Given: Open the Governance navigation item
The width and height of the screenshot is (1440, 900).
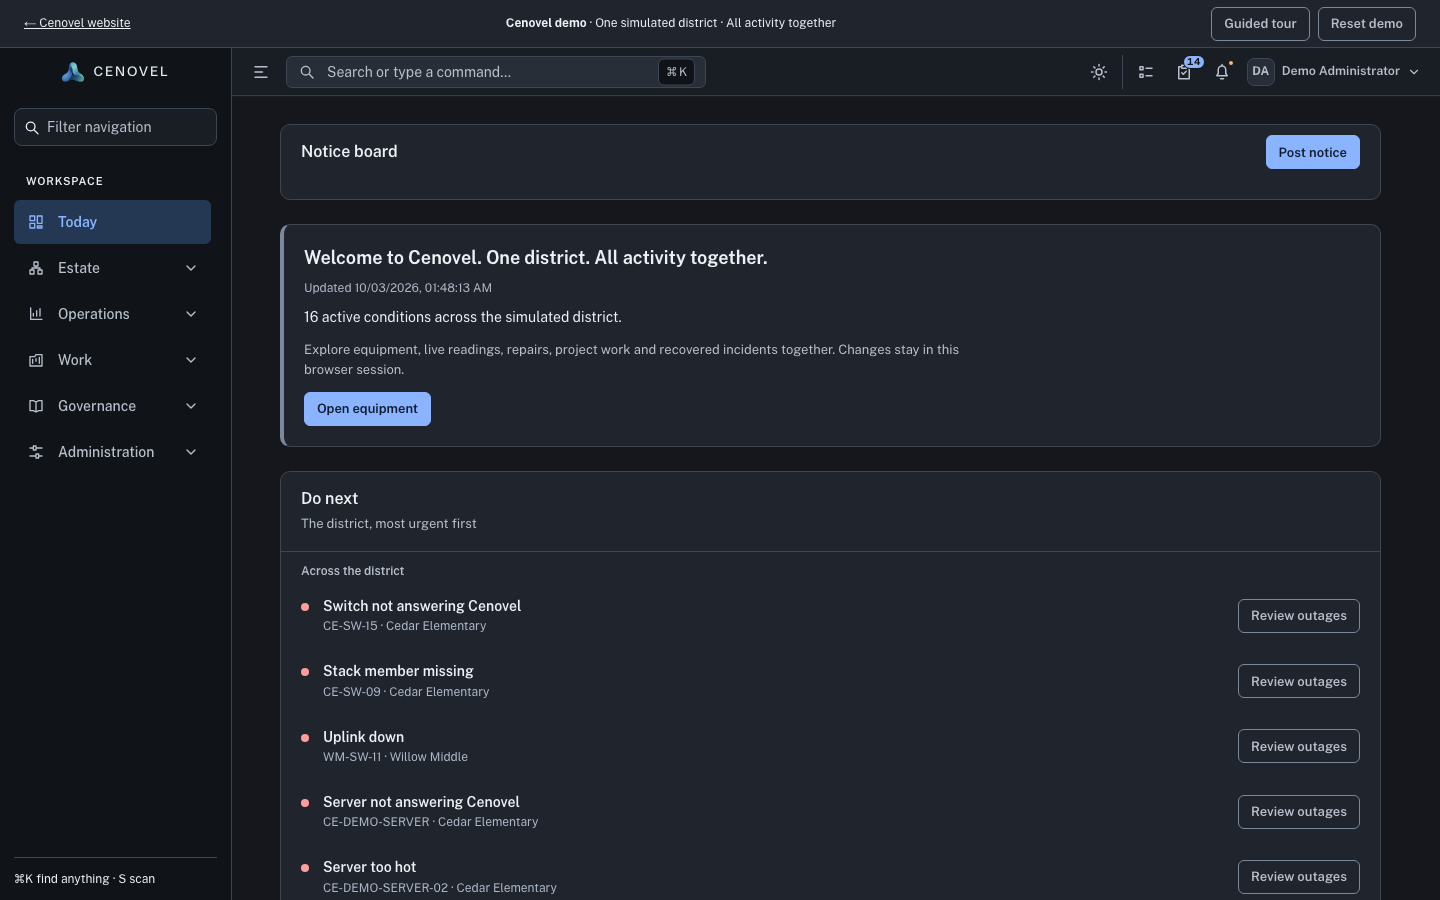Looking at the screenshot, I should [x=112, y=406].
